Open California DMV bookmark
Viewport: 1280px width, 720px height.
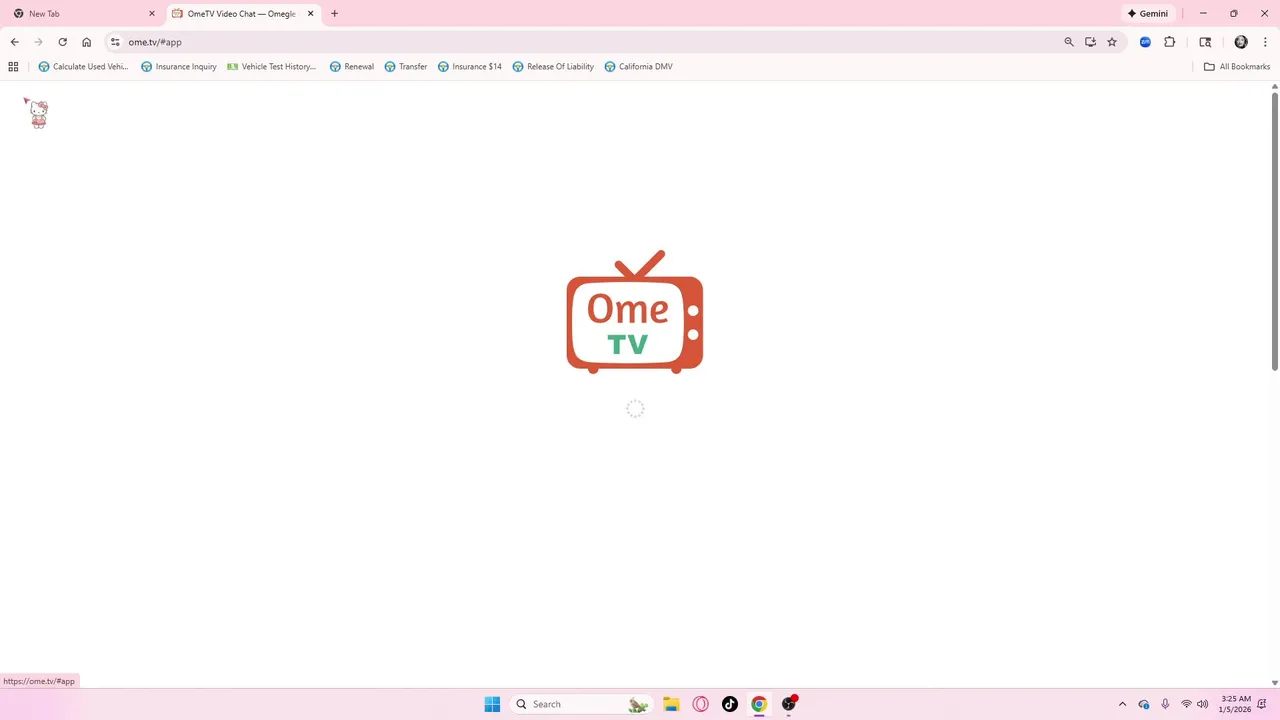[x=639, y=67]
